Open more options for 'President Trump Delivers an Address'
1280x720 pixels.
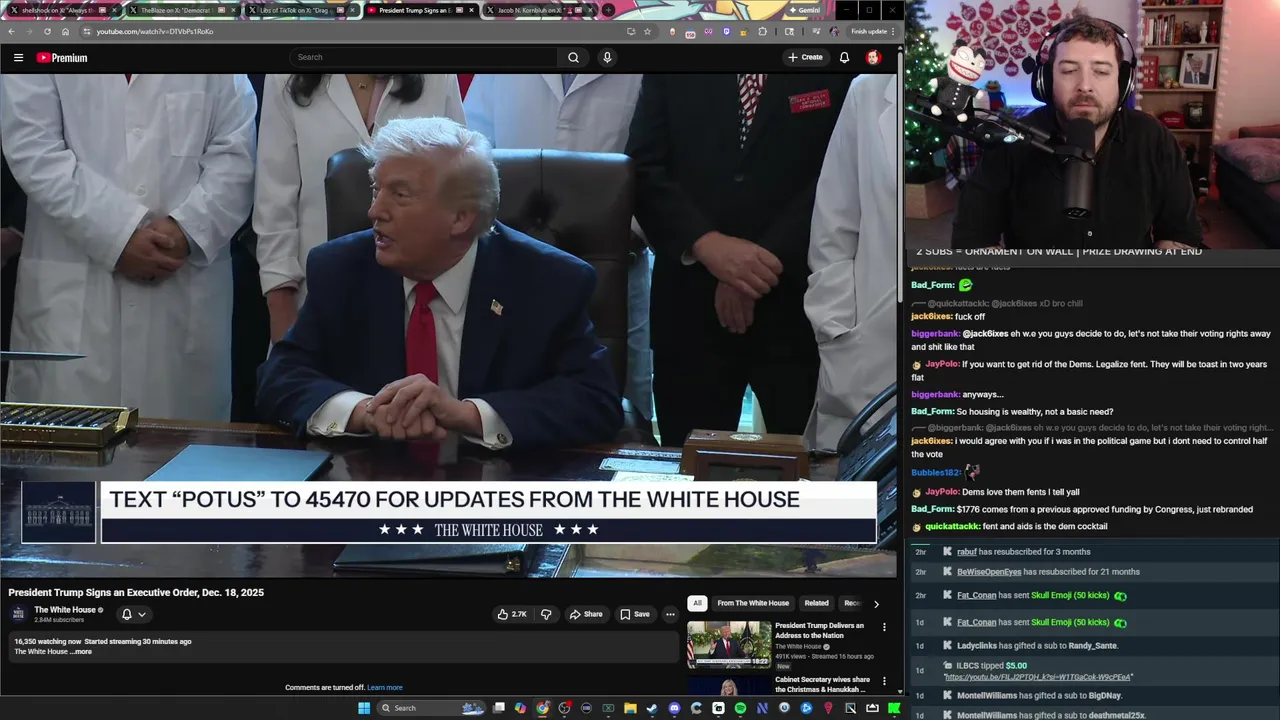(884, 627)
